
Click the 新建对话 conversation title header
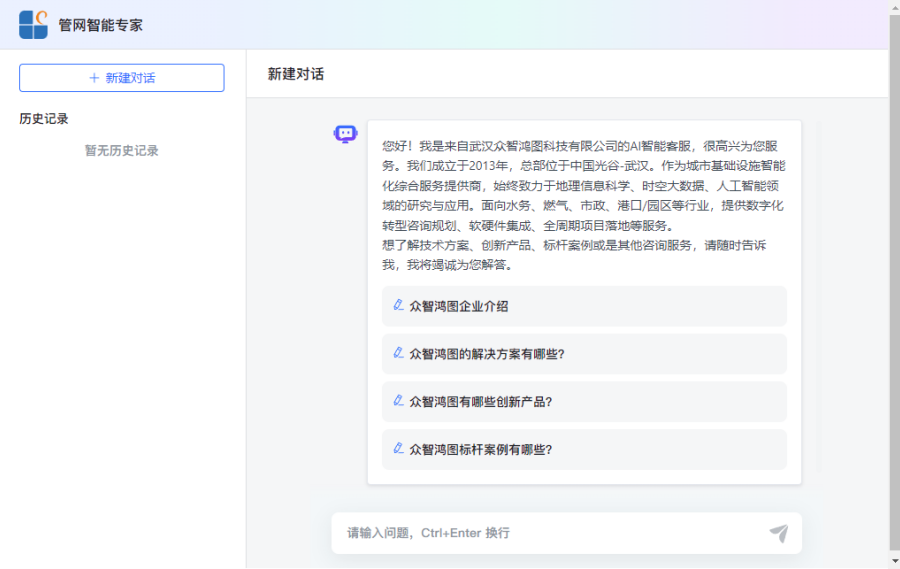296,74
